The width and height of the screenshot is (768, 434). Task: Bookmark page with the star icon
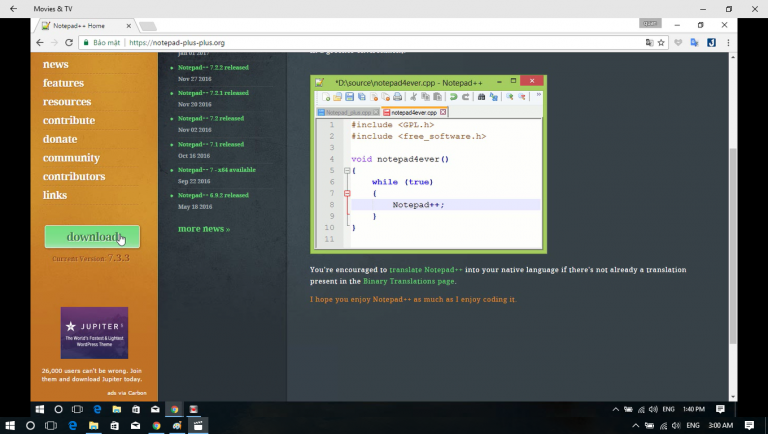[x=661, y=43]
